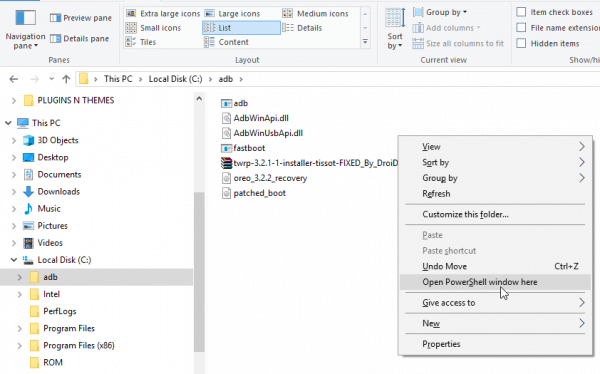Screen dimensions: 600x374
Task: Select the List layout option
Action: tap(241, 28)
